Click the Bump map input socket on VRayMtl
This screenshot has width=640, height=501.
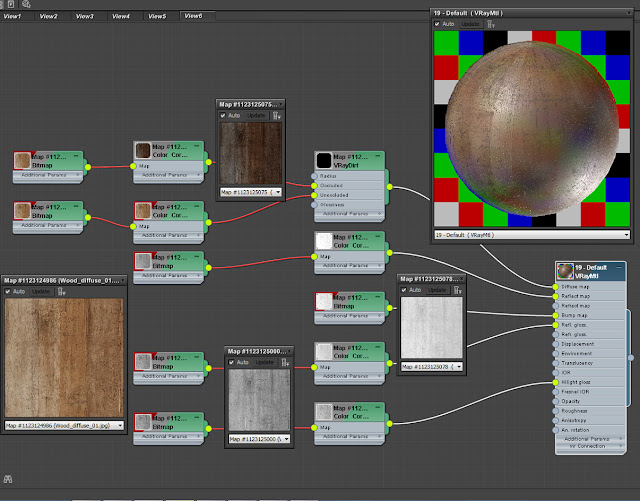(556, 315)
